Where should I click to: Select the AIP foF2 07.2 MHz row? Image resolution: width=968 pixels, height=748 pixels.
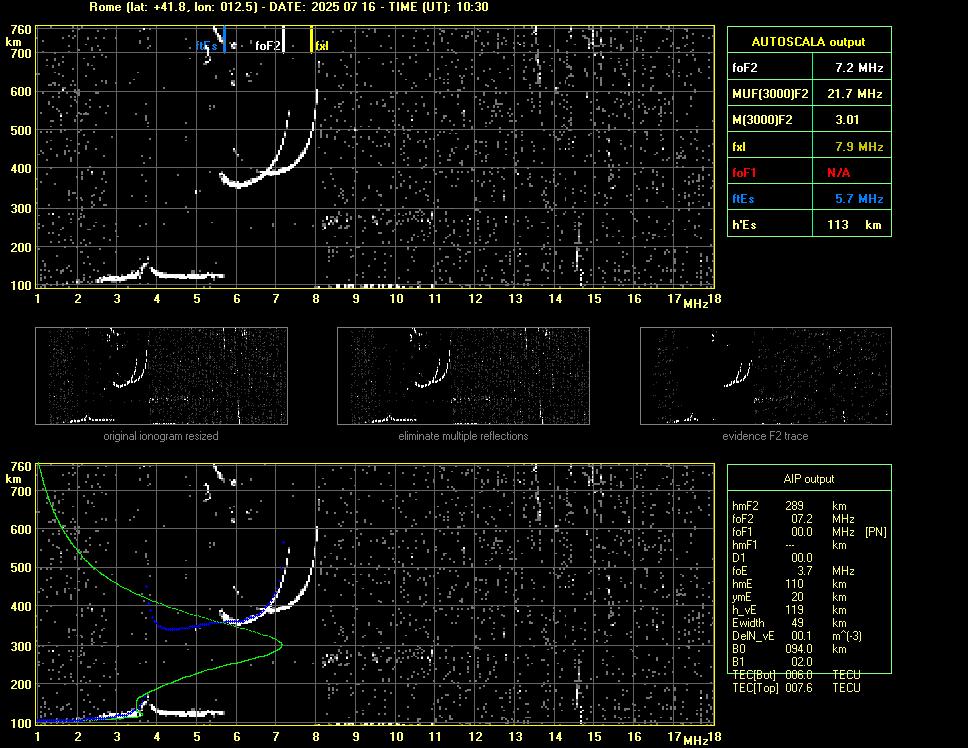[793, 518]
